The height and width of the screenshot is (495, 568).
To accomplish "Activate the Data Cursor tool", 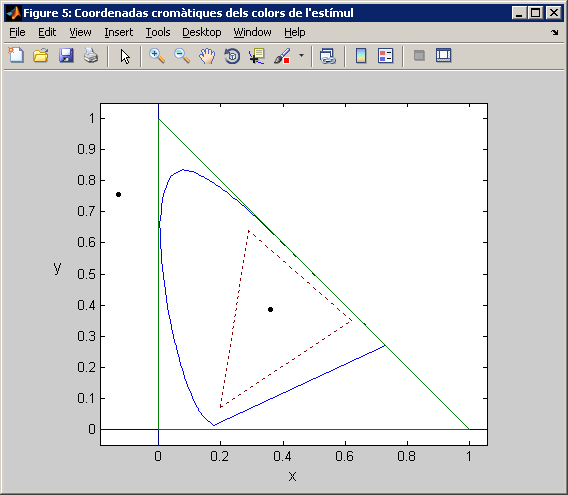I will tap(257, 56).
